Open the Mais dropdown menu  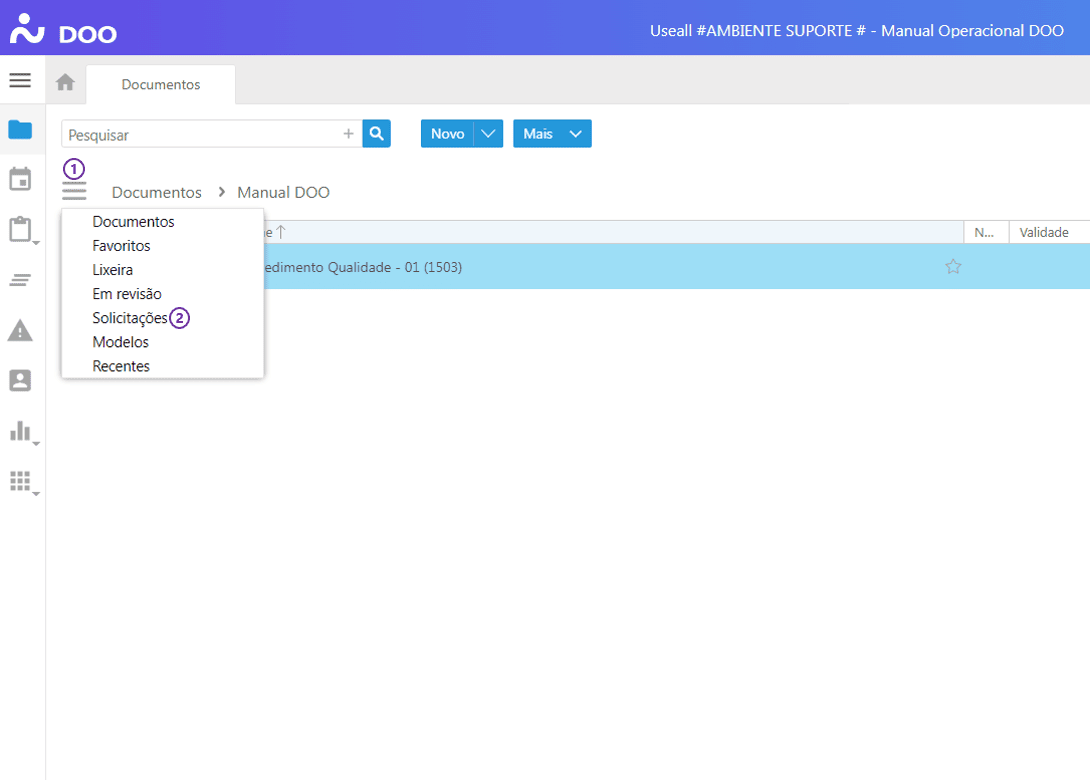pos(552,134)
